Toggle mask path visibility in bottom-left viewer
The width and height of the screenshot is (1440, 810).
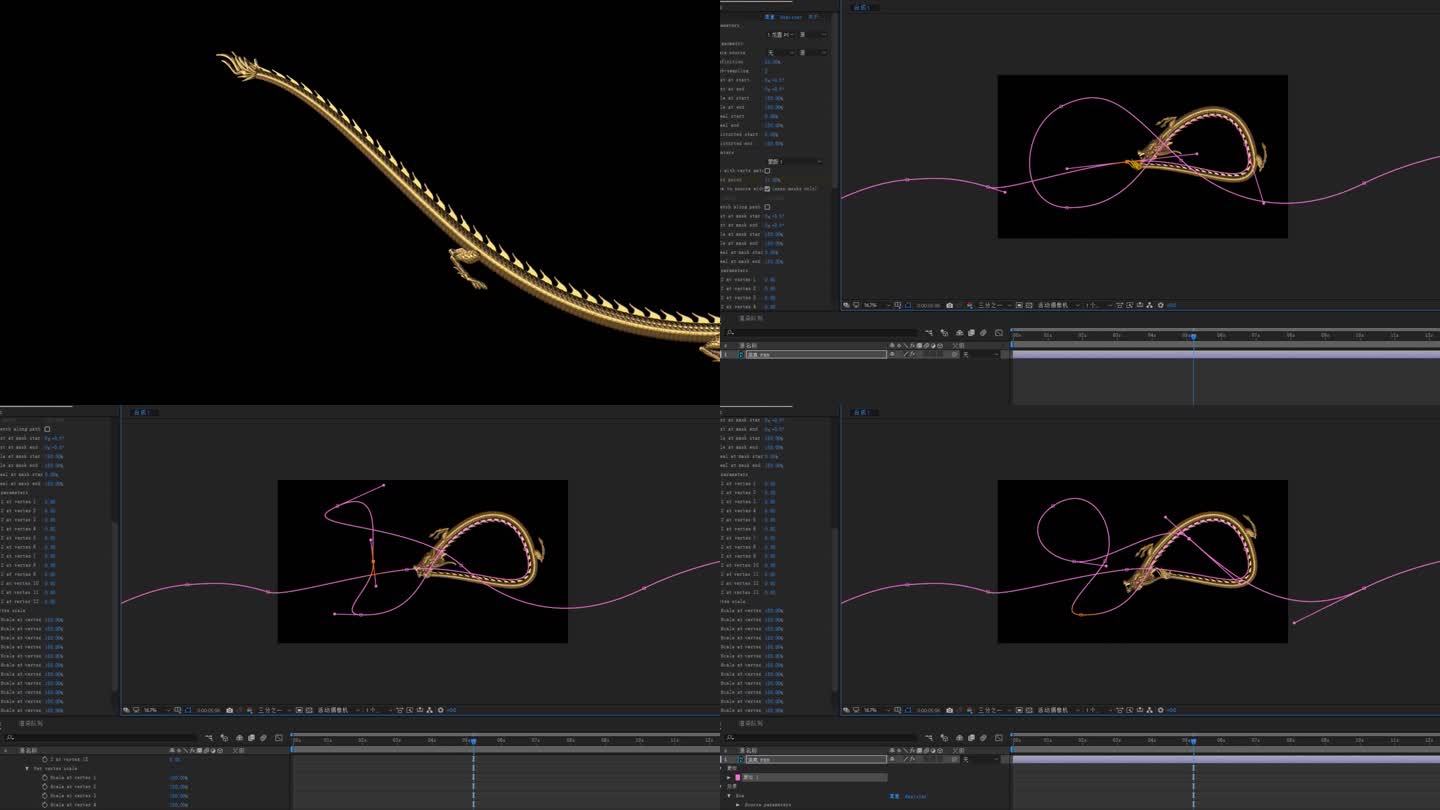[188, 710]
